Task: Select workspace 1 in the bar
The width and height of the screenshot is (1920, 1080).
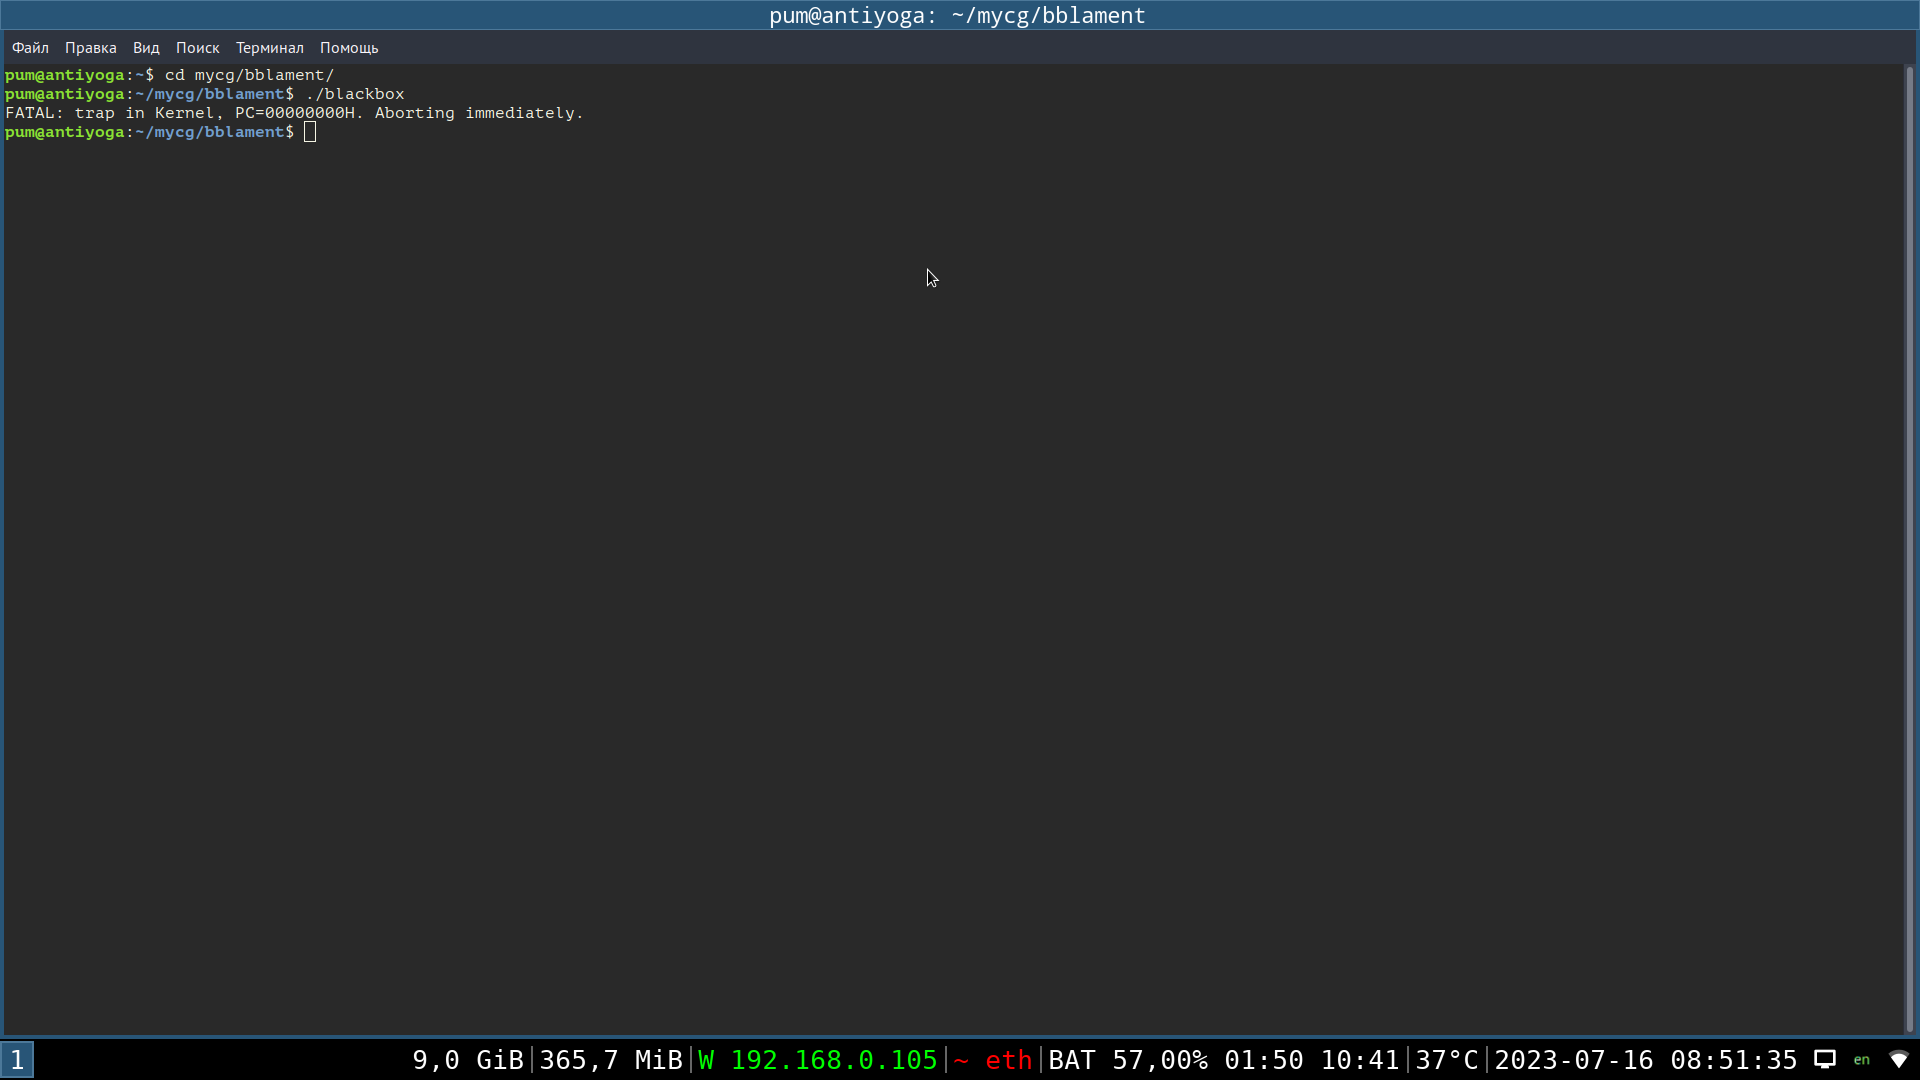Action: pyautogui.click(x=17, y=1059)
